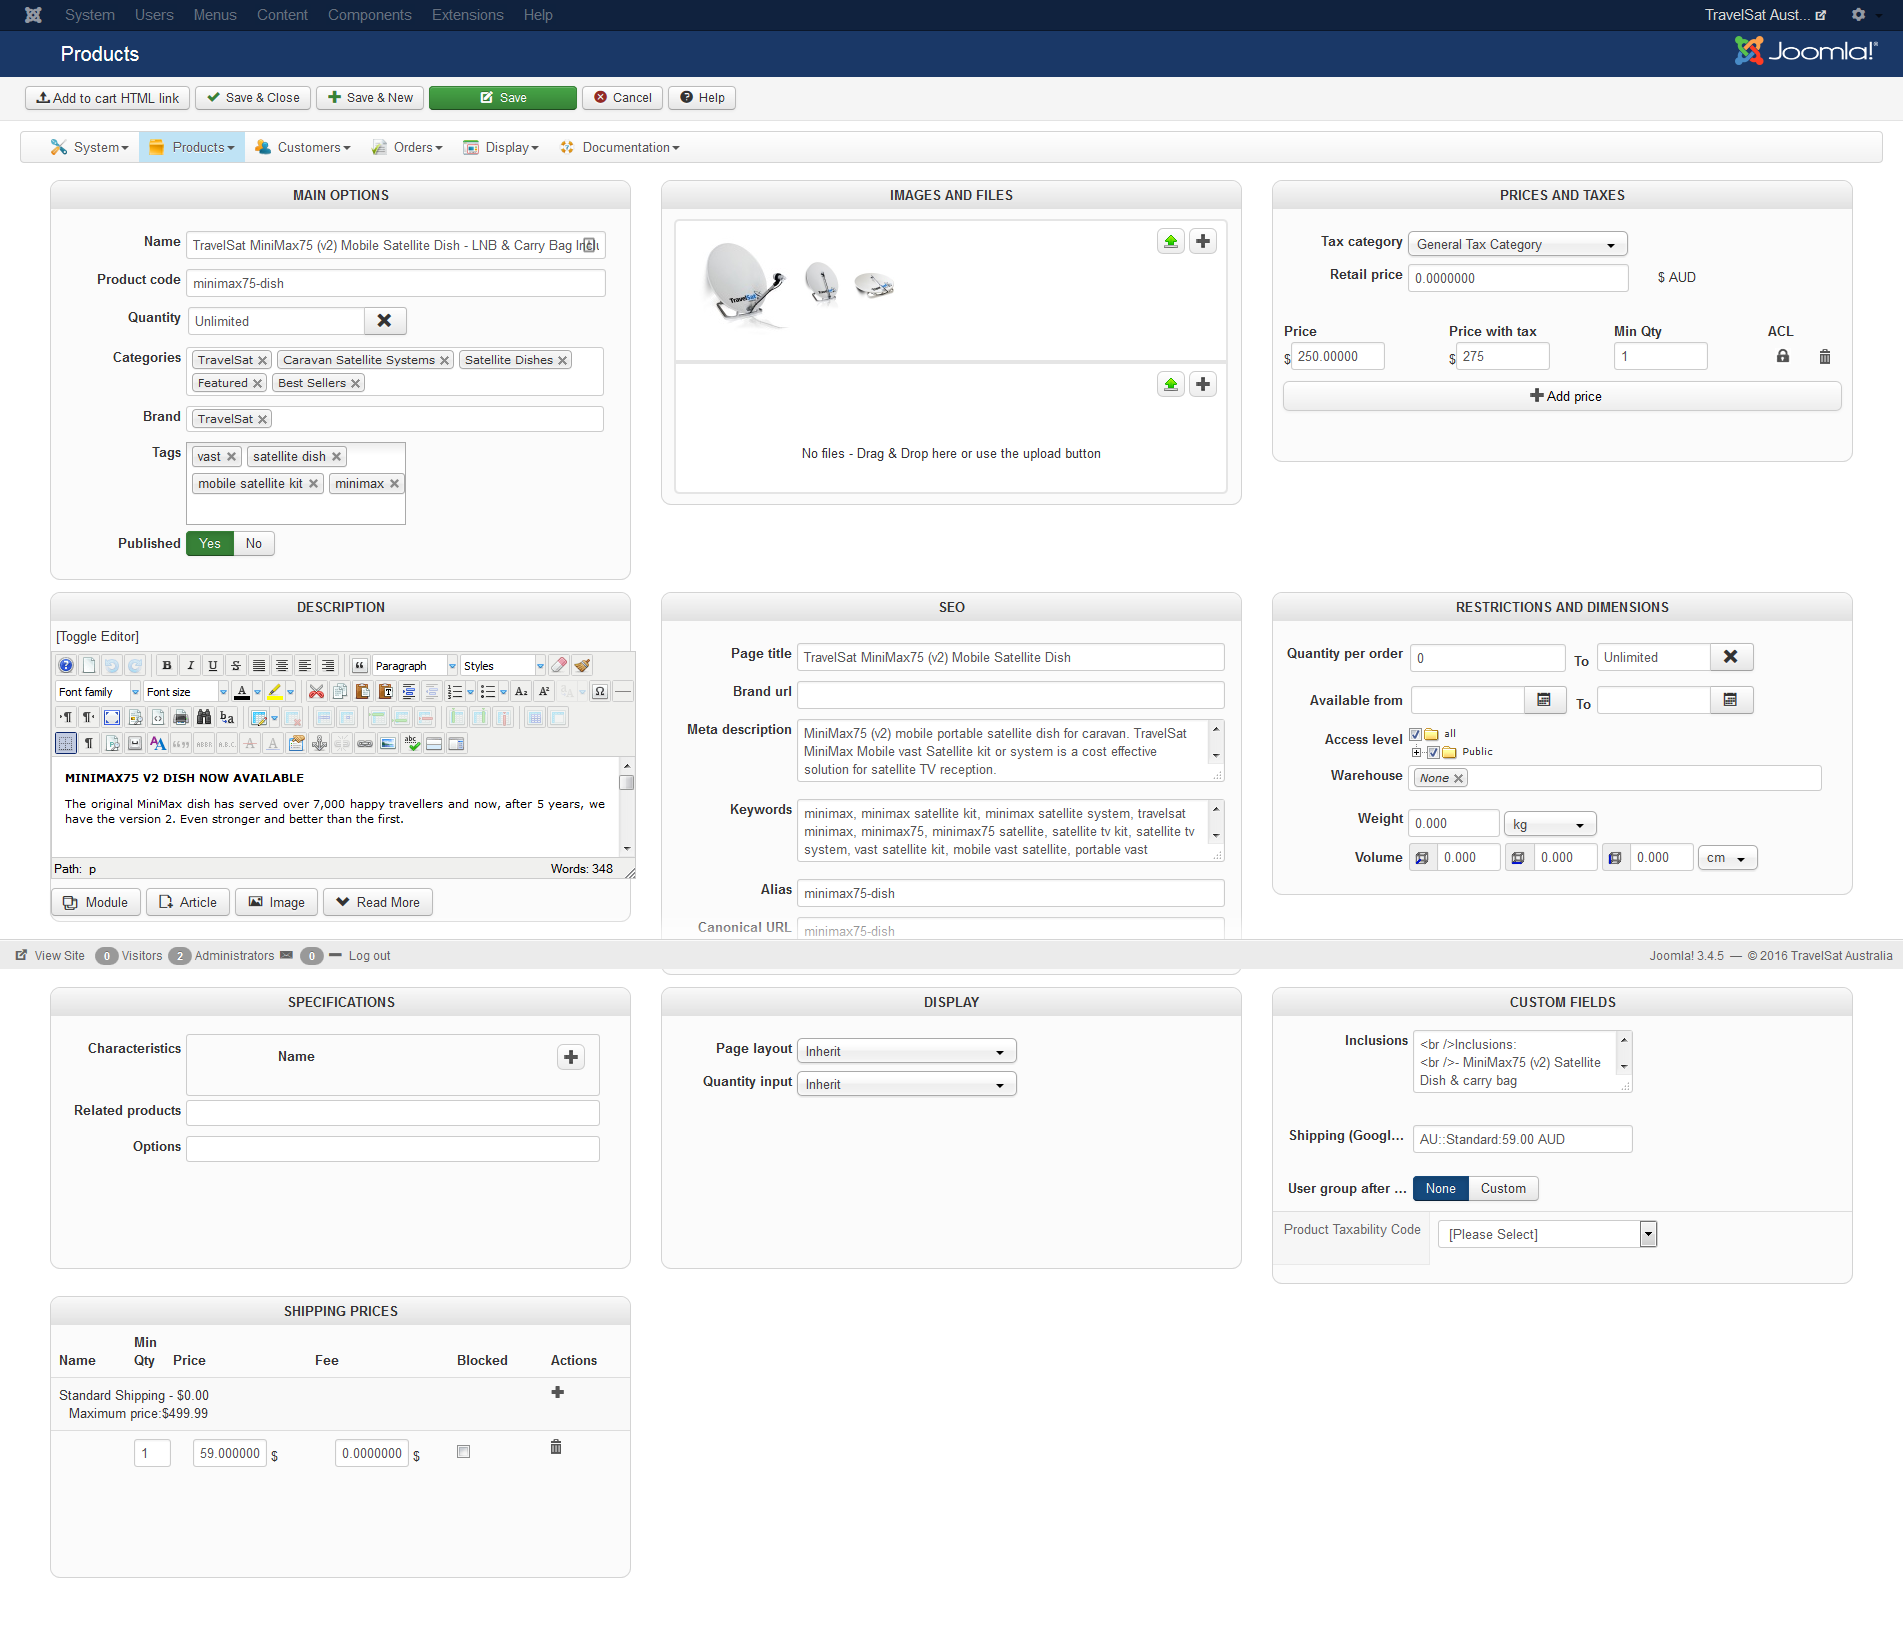Open the Users menu in the top bar
1903x1646 pixels.
[x=154, y=15]
